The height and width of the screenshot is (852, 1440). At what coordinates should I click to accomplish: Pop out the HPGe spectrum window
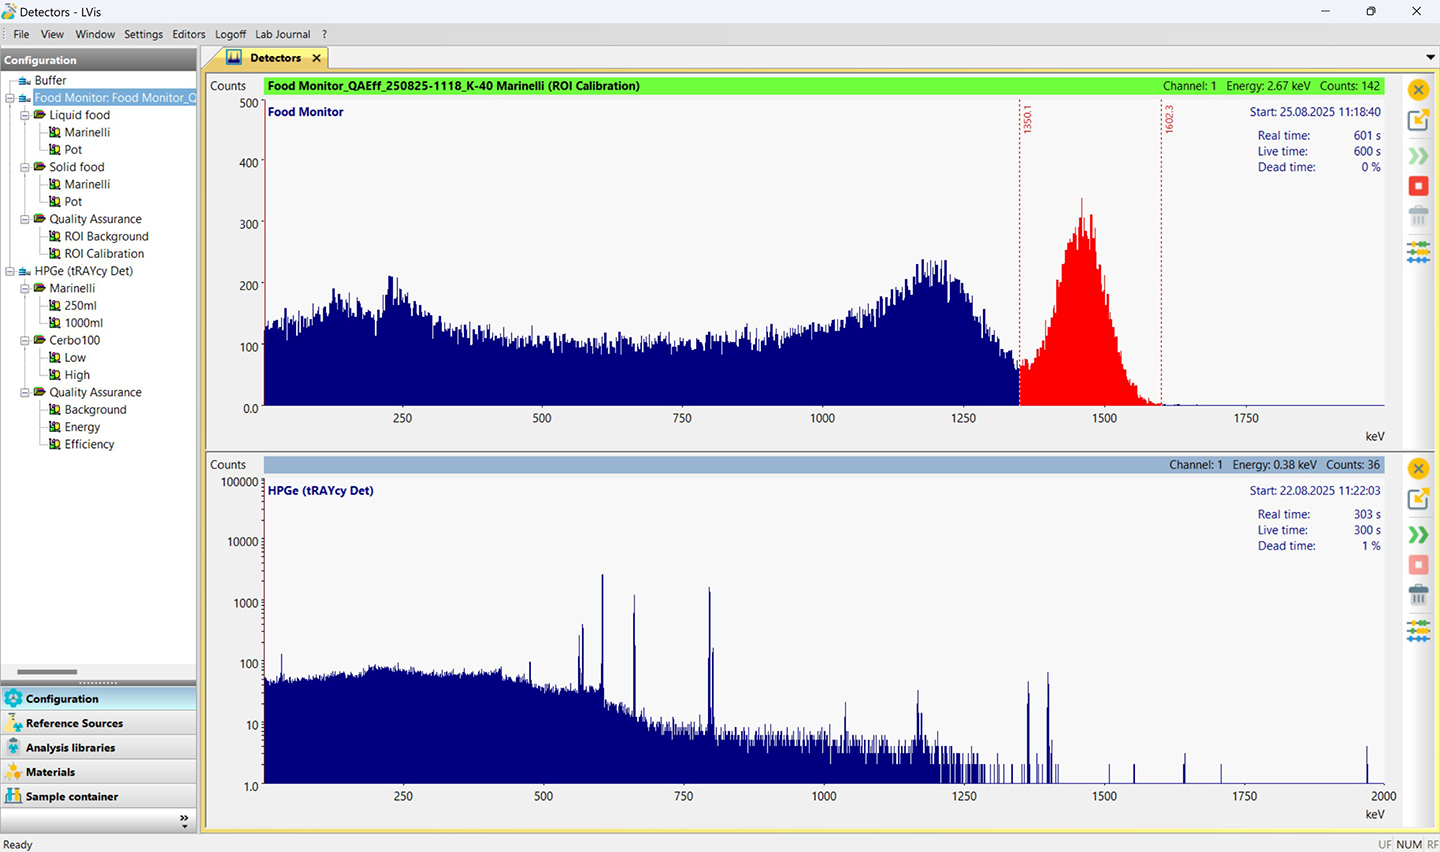1418,499
